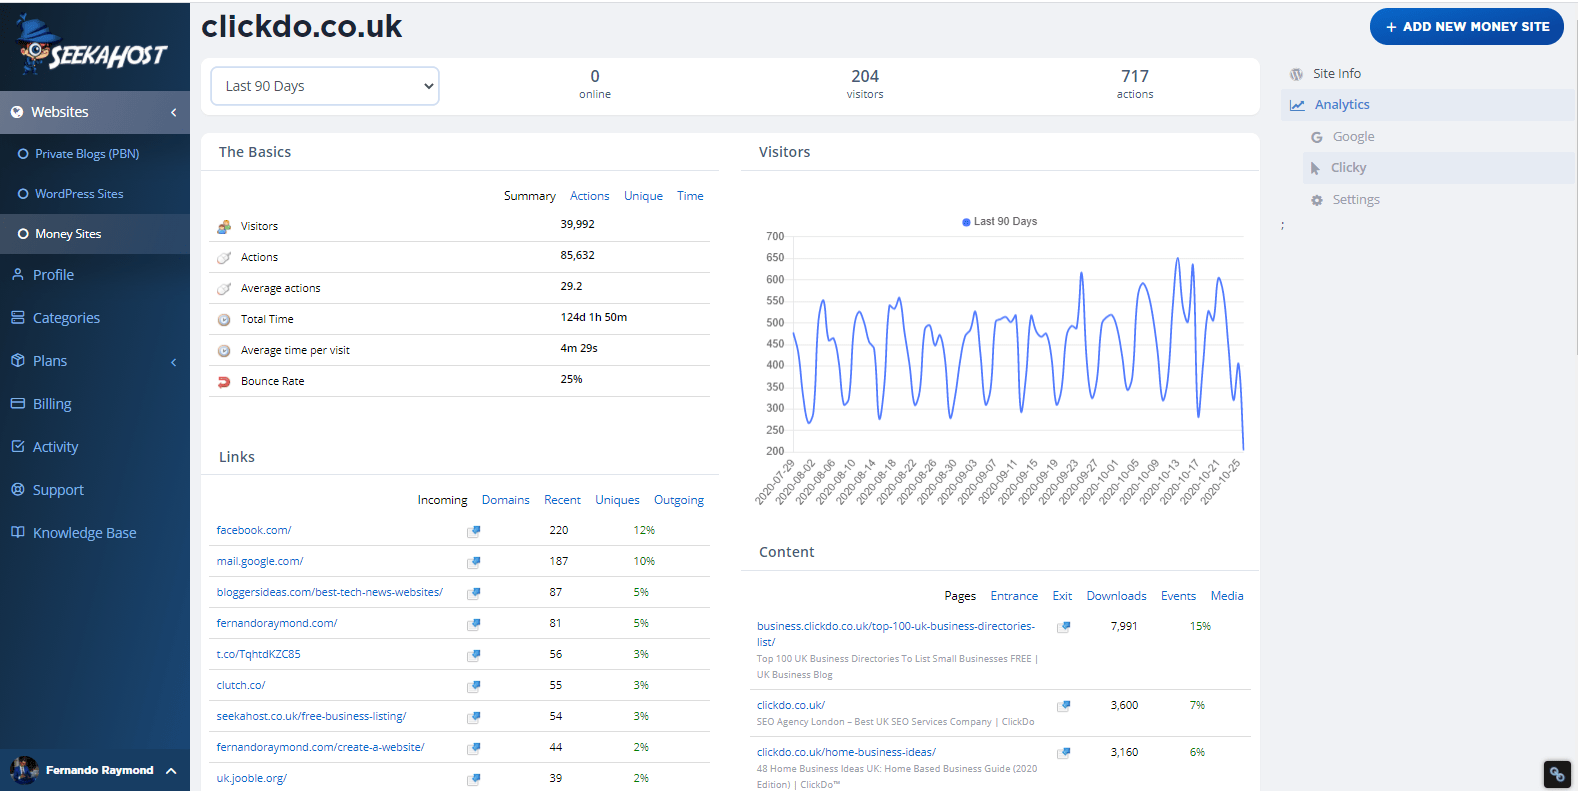This screenshot has height=791, width=1578.
Task: Collapse the Websites sidebar section
Action: tap(173, 112)
